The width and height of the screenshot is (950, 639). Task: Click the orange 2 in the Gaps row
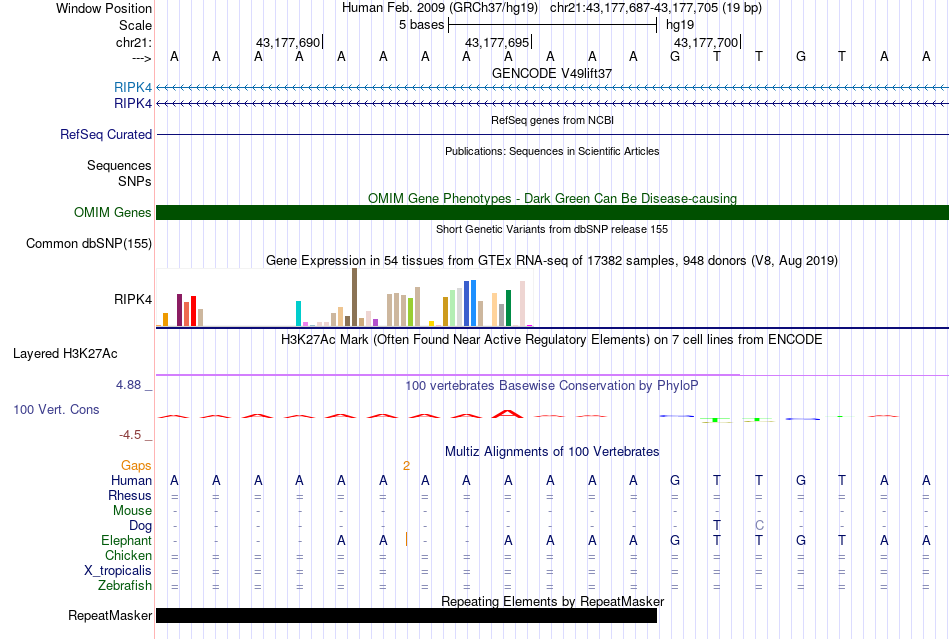(406, 465)
